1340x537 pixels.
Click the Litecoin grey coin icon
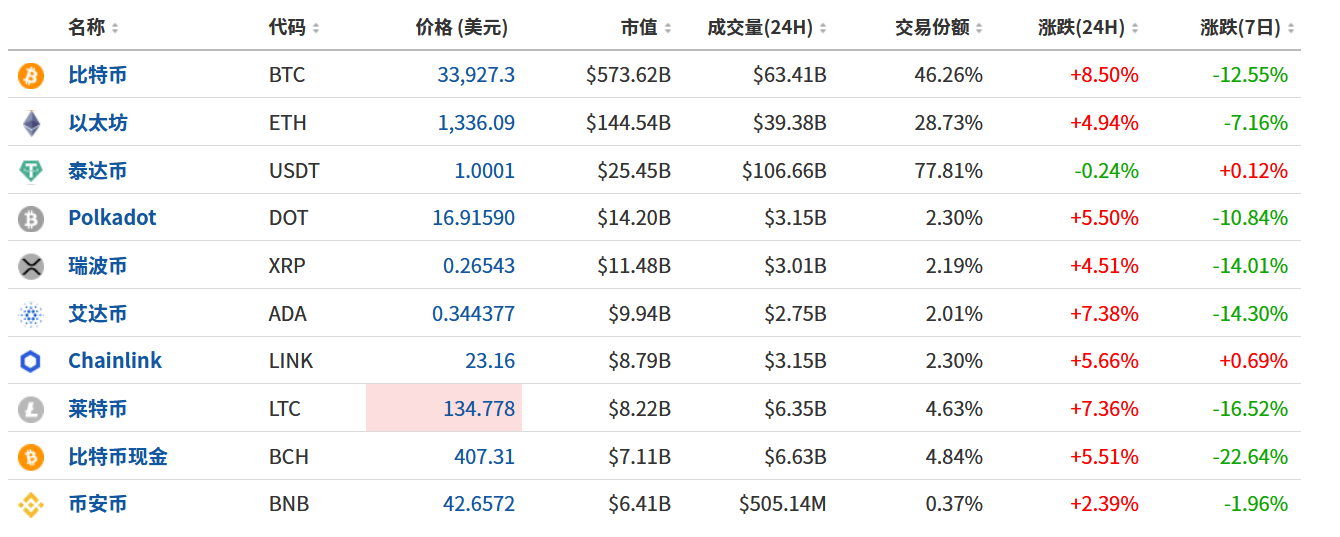tap(31, 409)
